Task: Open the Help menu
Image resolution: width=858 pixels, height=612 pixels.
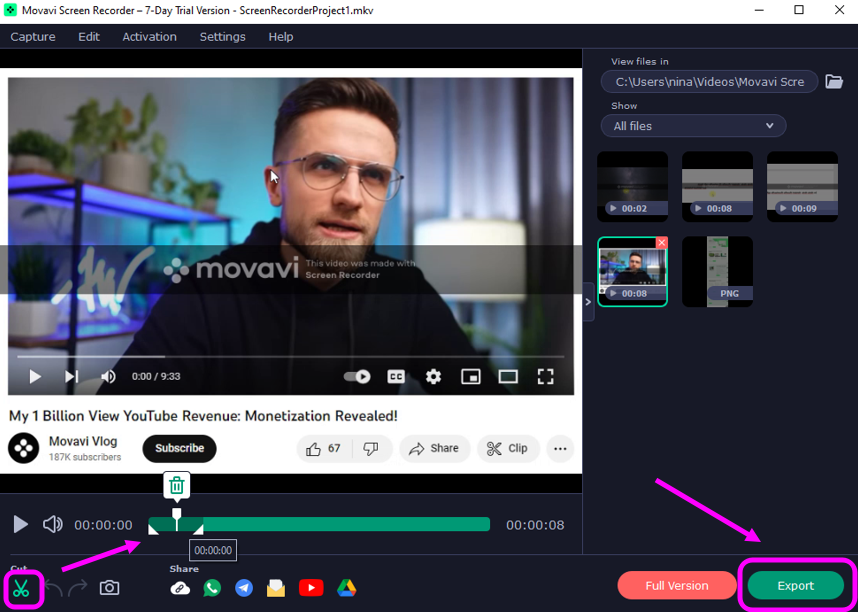Action: 281,37
